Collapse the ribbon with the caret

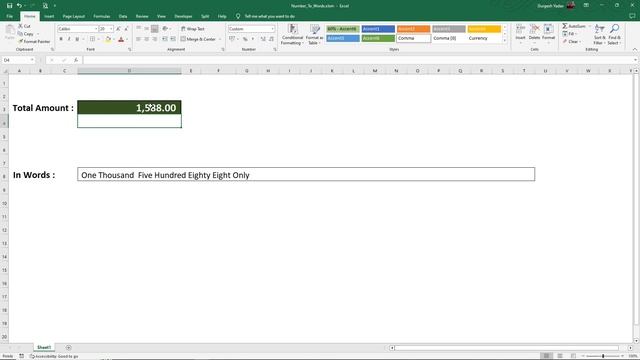pyautogui.click(x=635, y=49)
